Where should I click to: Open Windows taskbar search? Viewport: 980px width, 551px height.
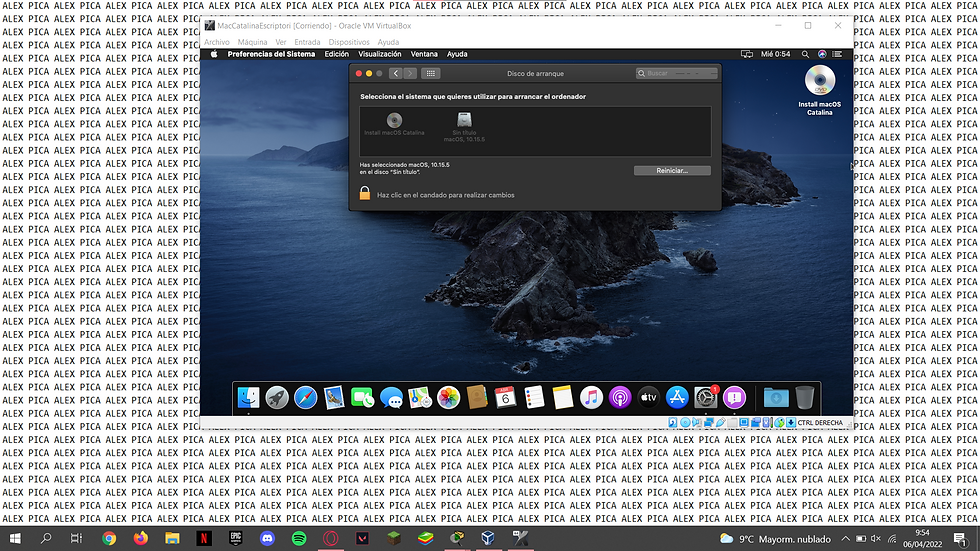coord(46,538)
